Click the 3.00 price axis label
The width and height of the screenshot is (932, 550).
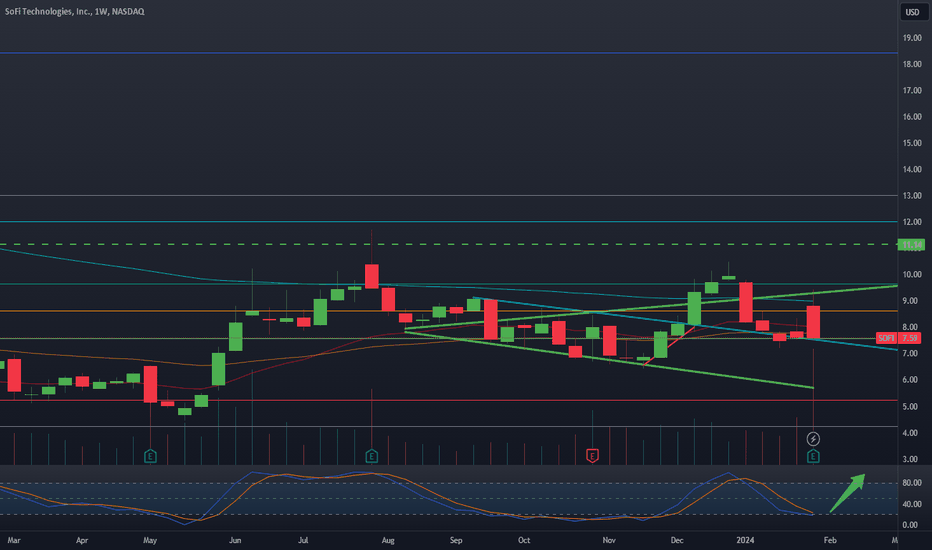click(911, 459)
